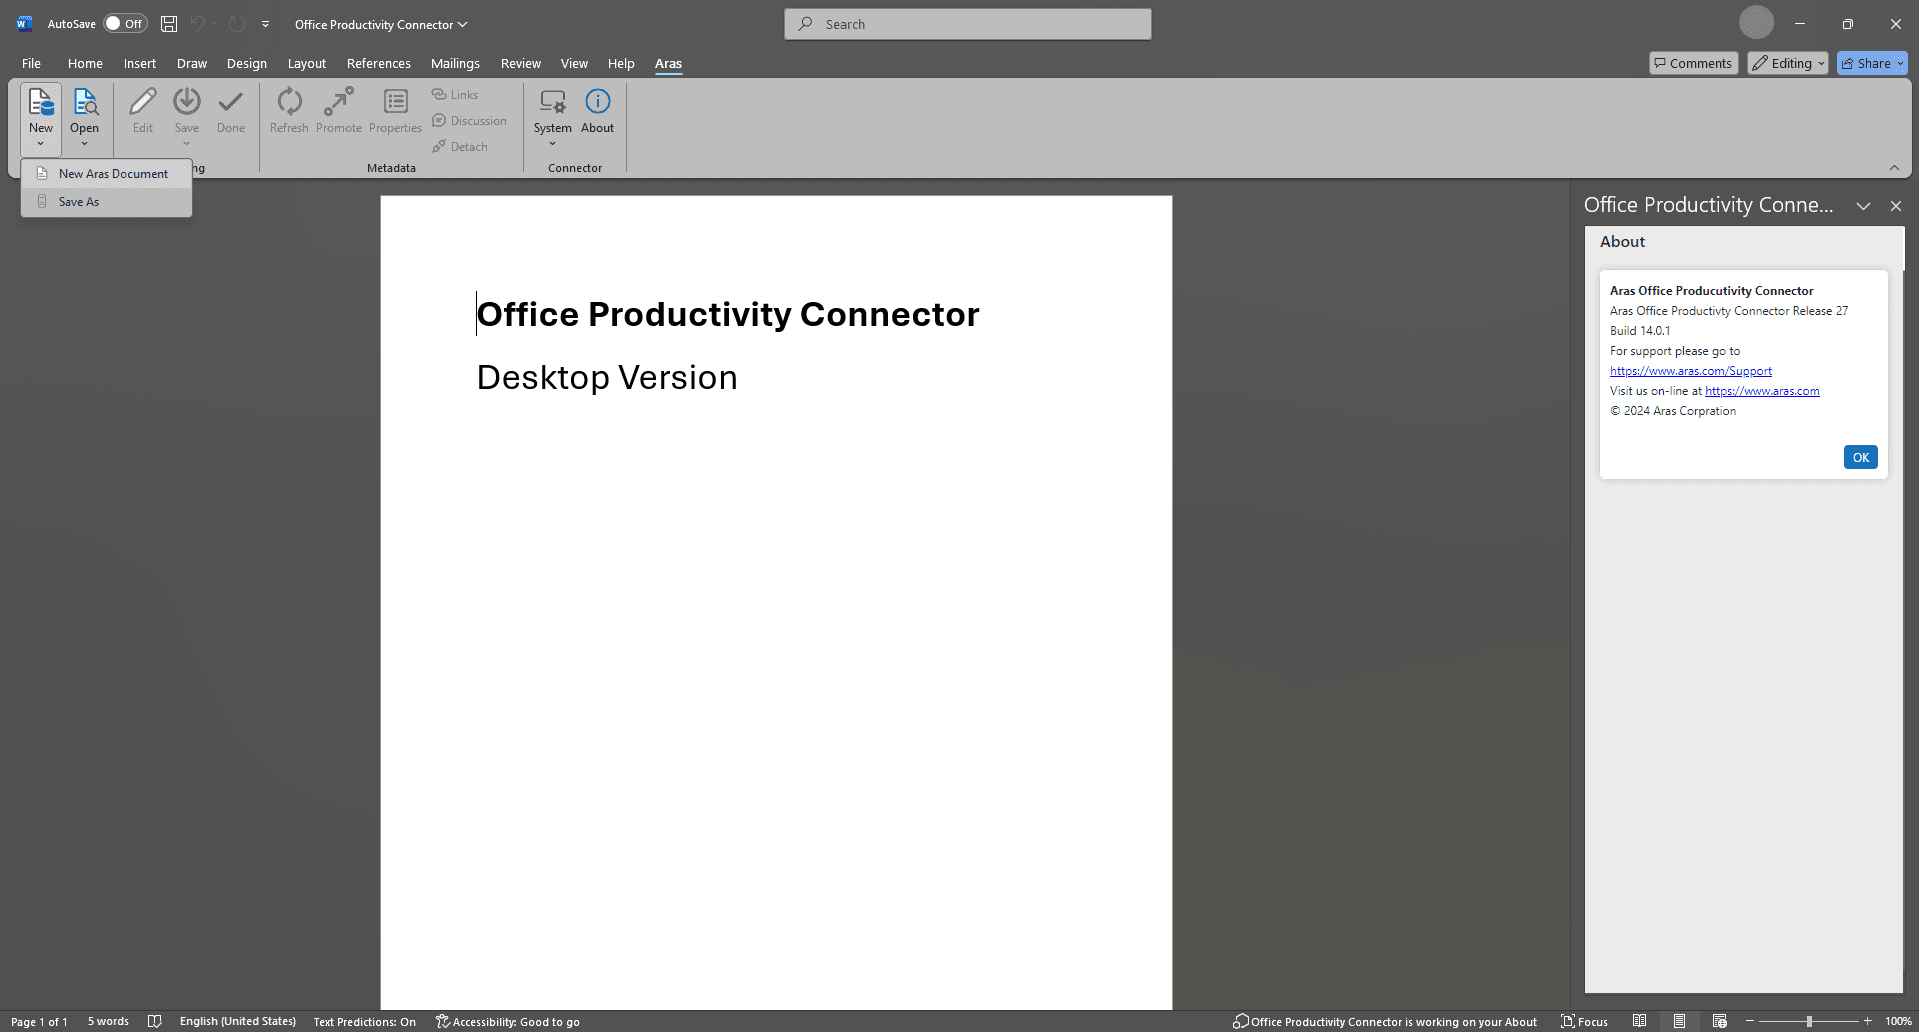Click the Edit pencil icon
The width and height of the screenshot is (1919, 1032).
pos(143,102)
